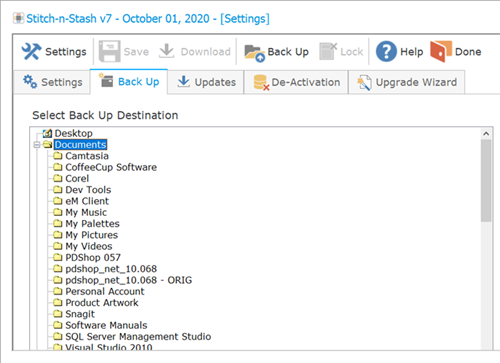Select the Camtasia folder

pos(87,156)
